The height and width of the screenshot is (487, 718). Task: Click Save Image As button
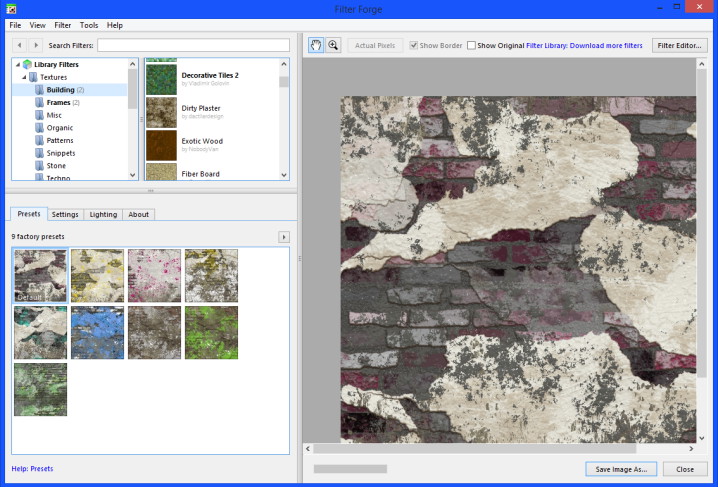(x=621, y=469)
